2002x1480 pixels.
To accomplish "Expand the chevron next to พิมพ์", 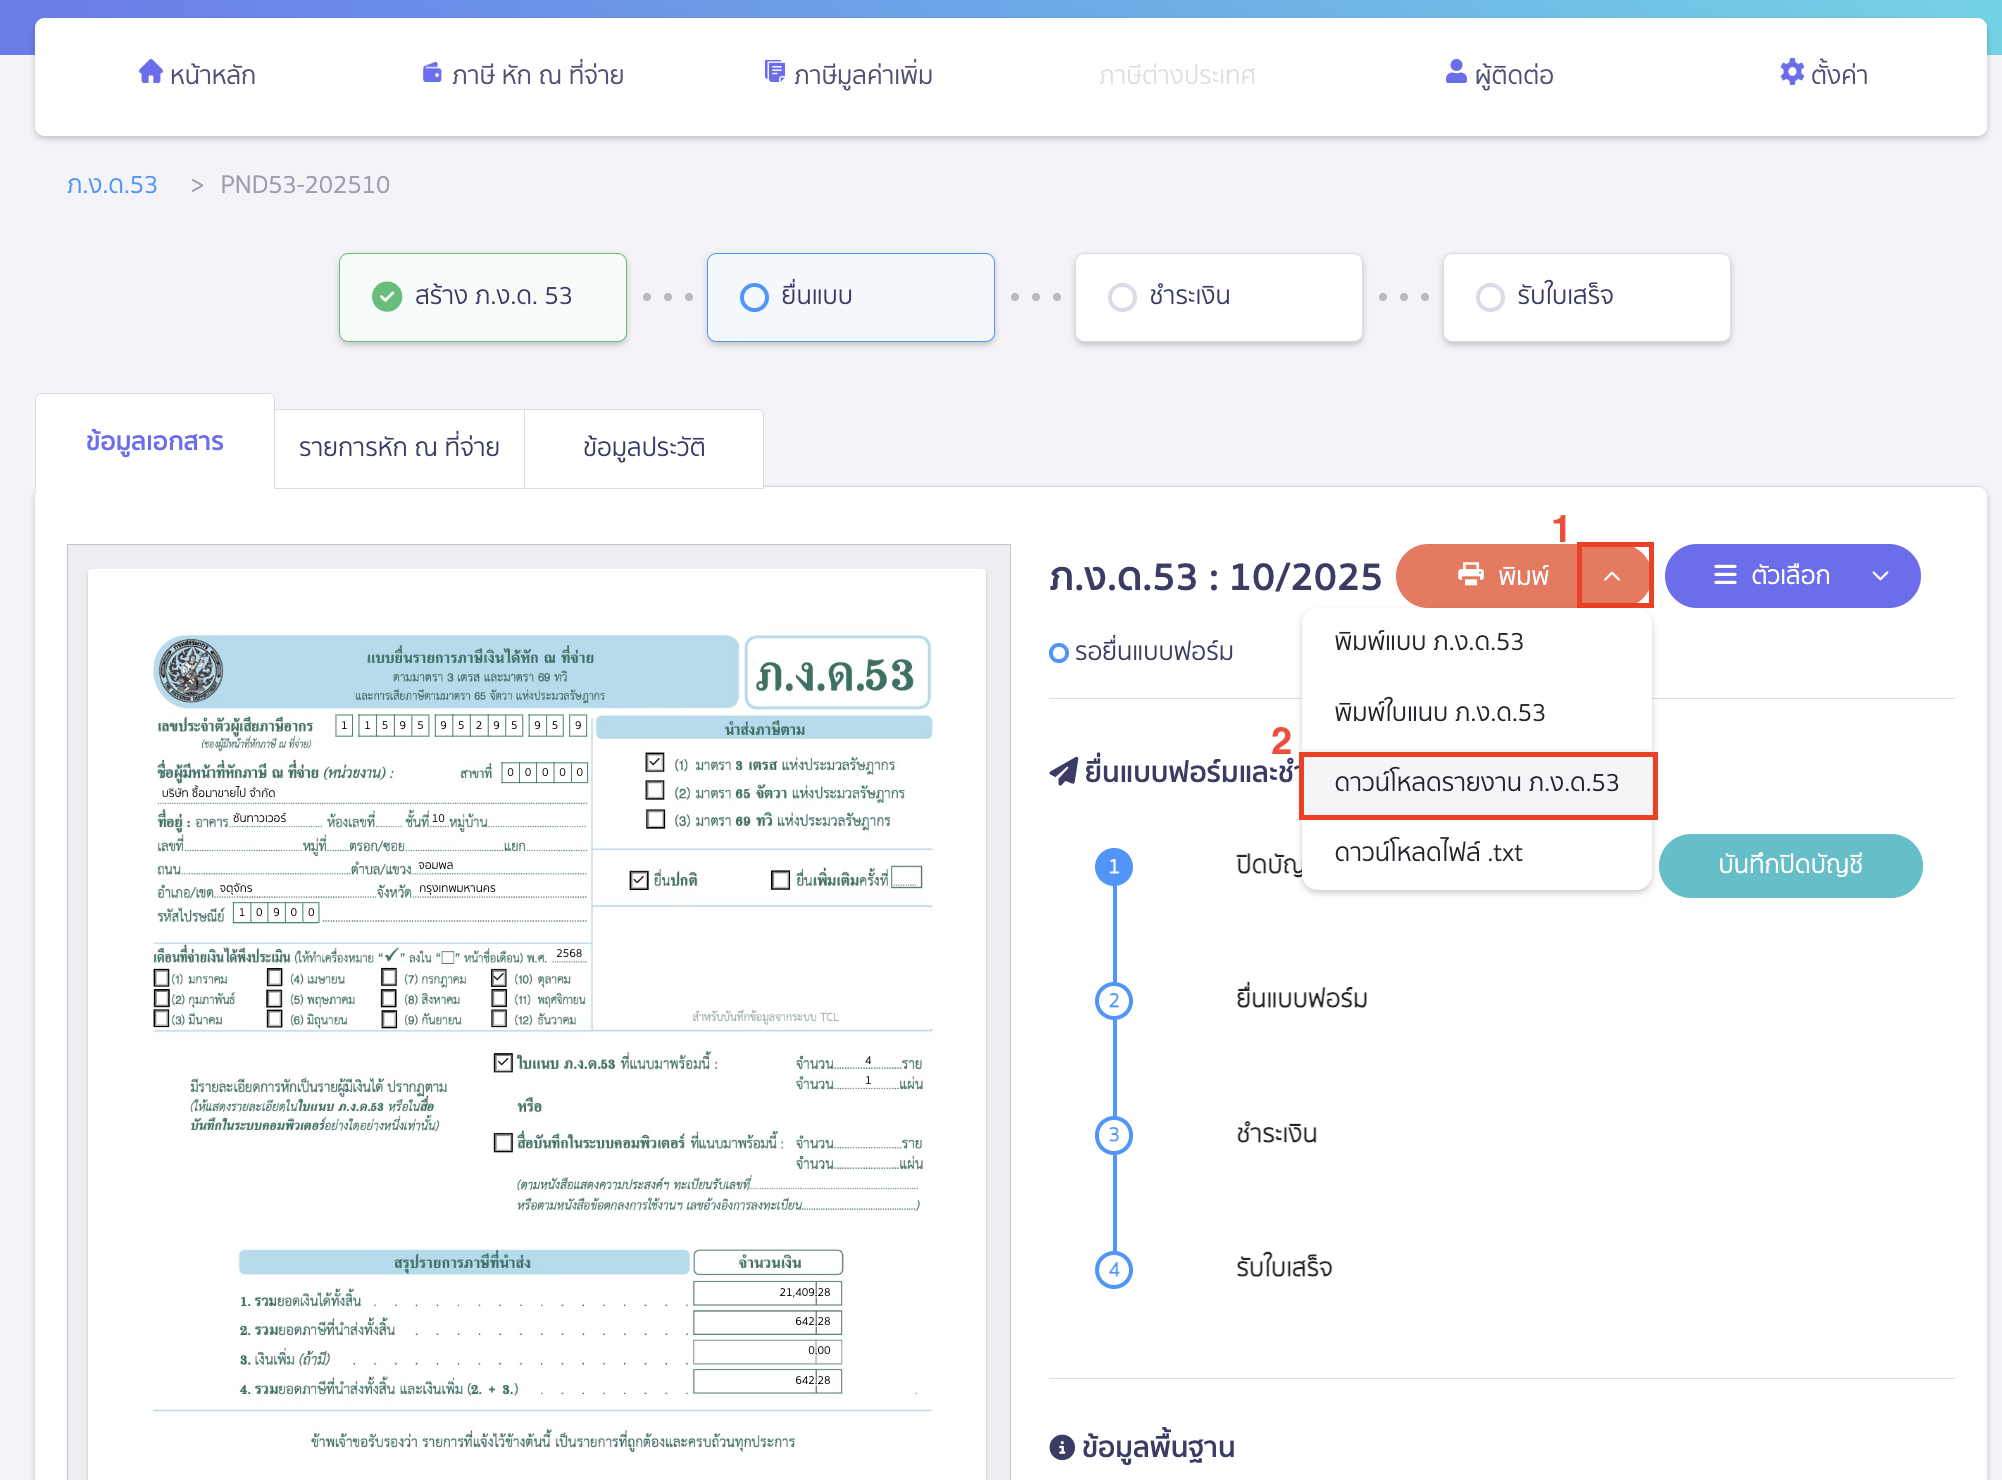I will [x=1615, y=575].
